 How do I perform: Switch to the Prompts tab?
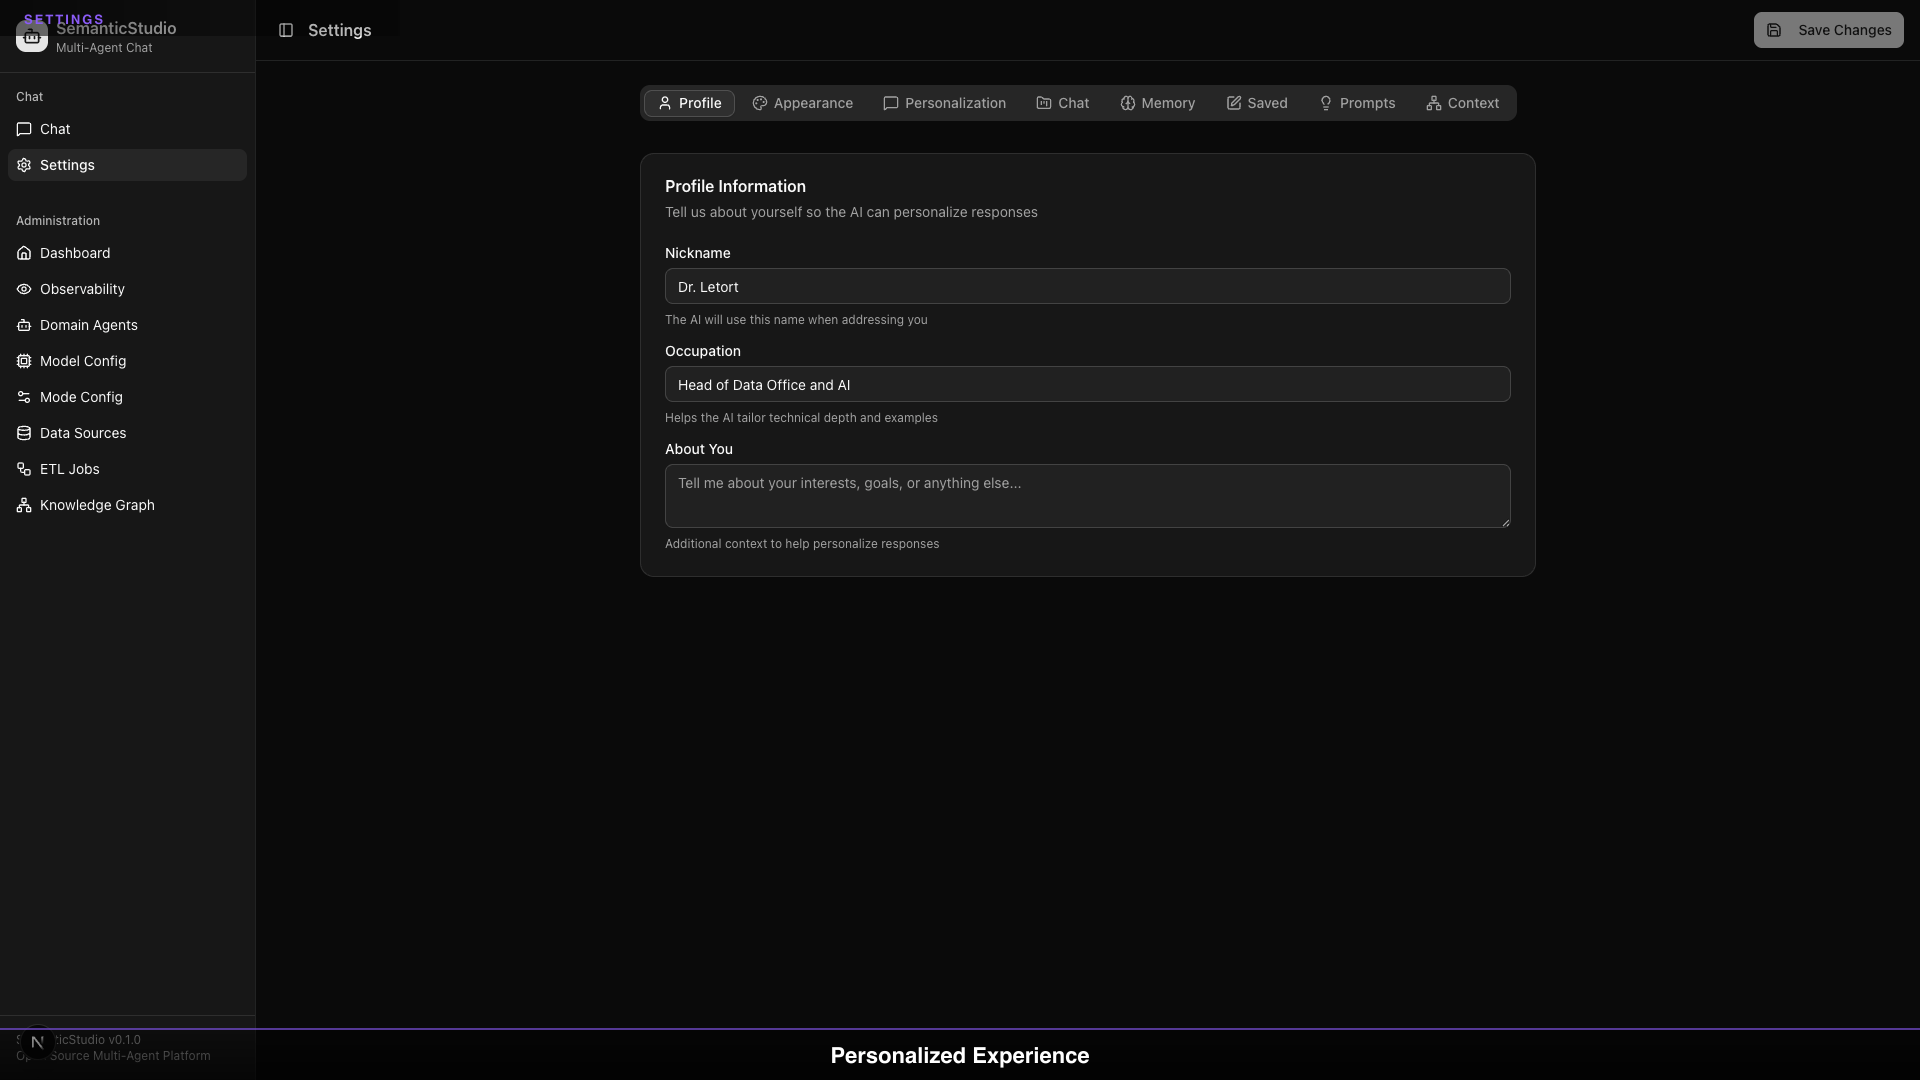click(1357, 103)
